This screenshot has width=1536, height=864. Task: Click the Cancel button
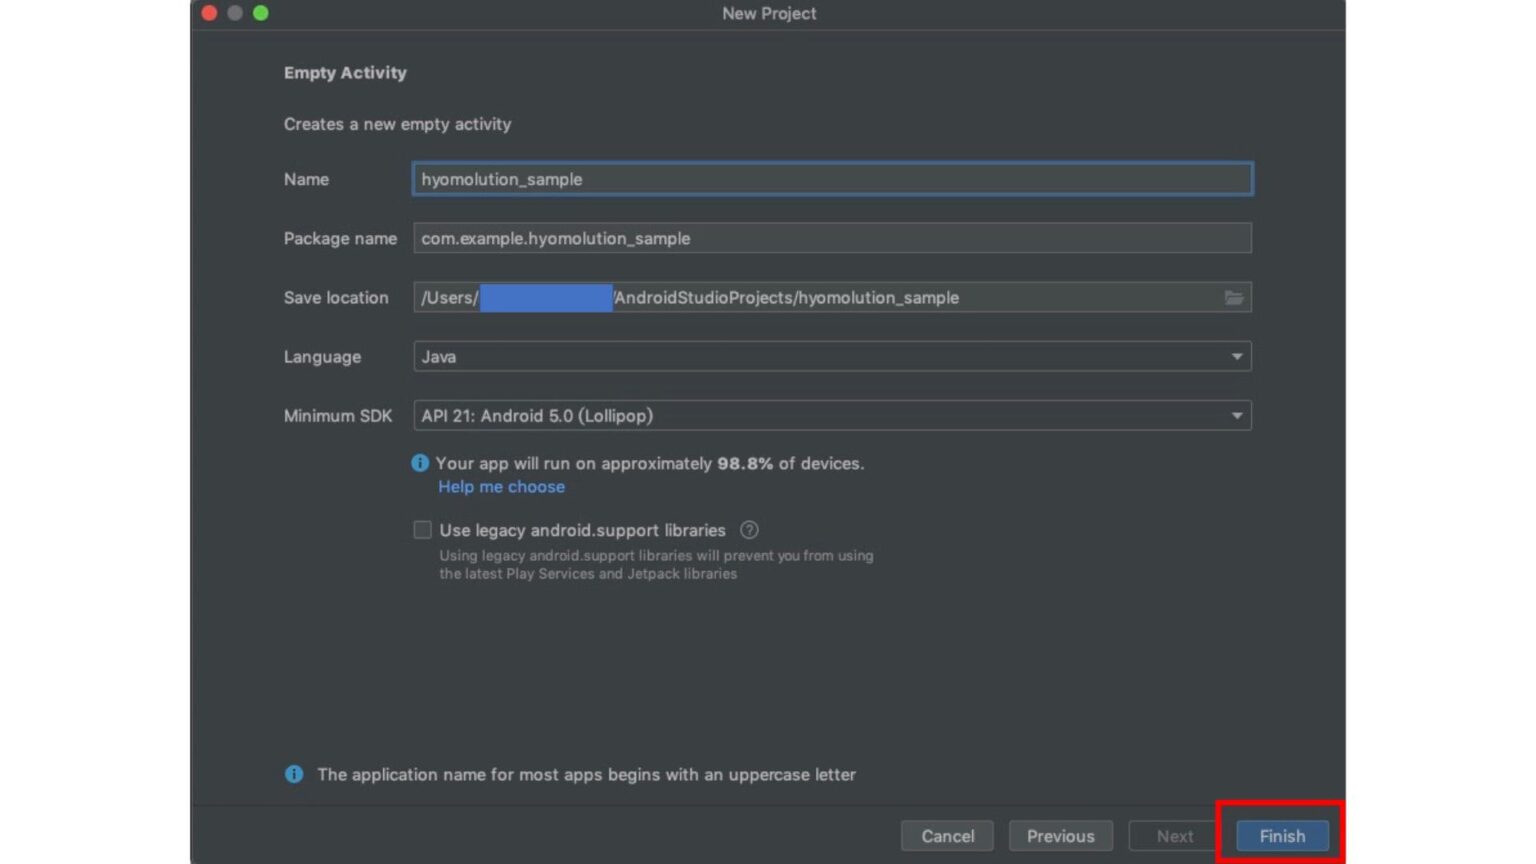(x=947, y=836)
